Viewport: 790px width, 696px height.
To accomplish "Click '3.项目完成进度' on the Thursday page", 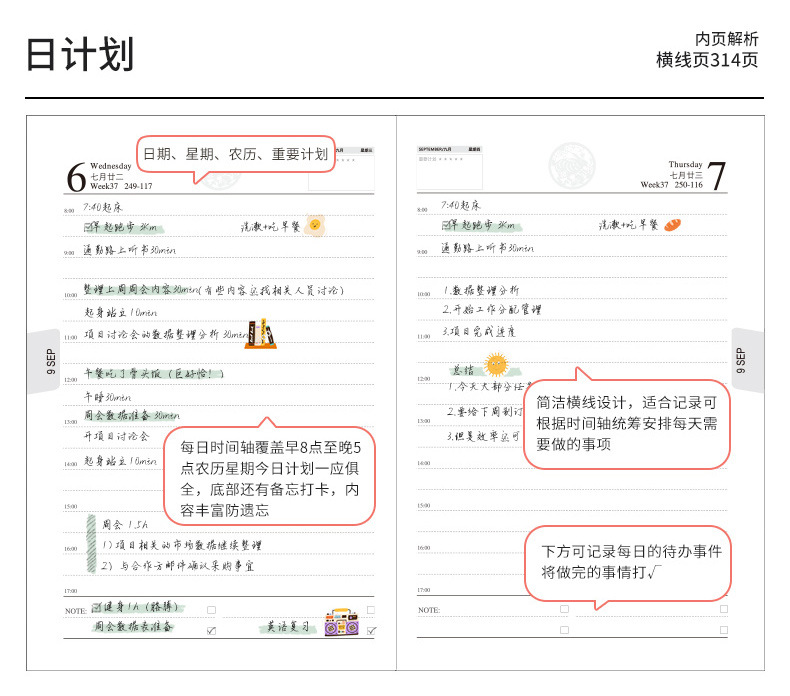I will tap(479, 332).
